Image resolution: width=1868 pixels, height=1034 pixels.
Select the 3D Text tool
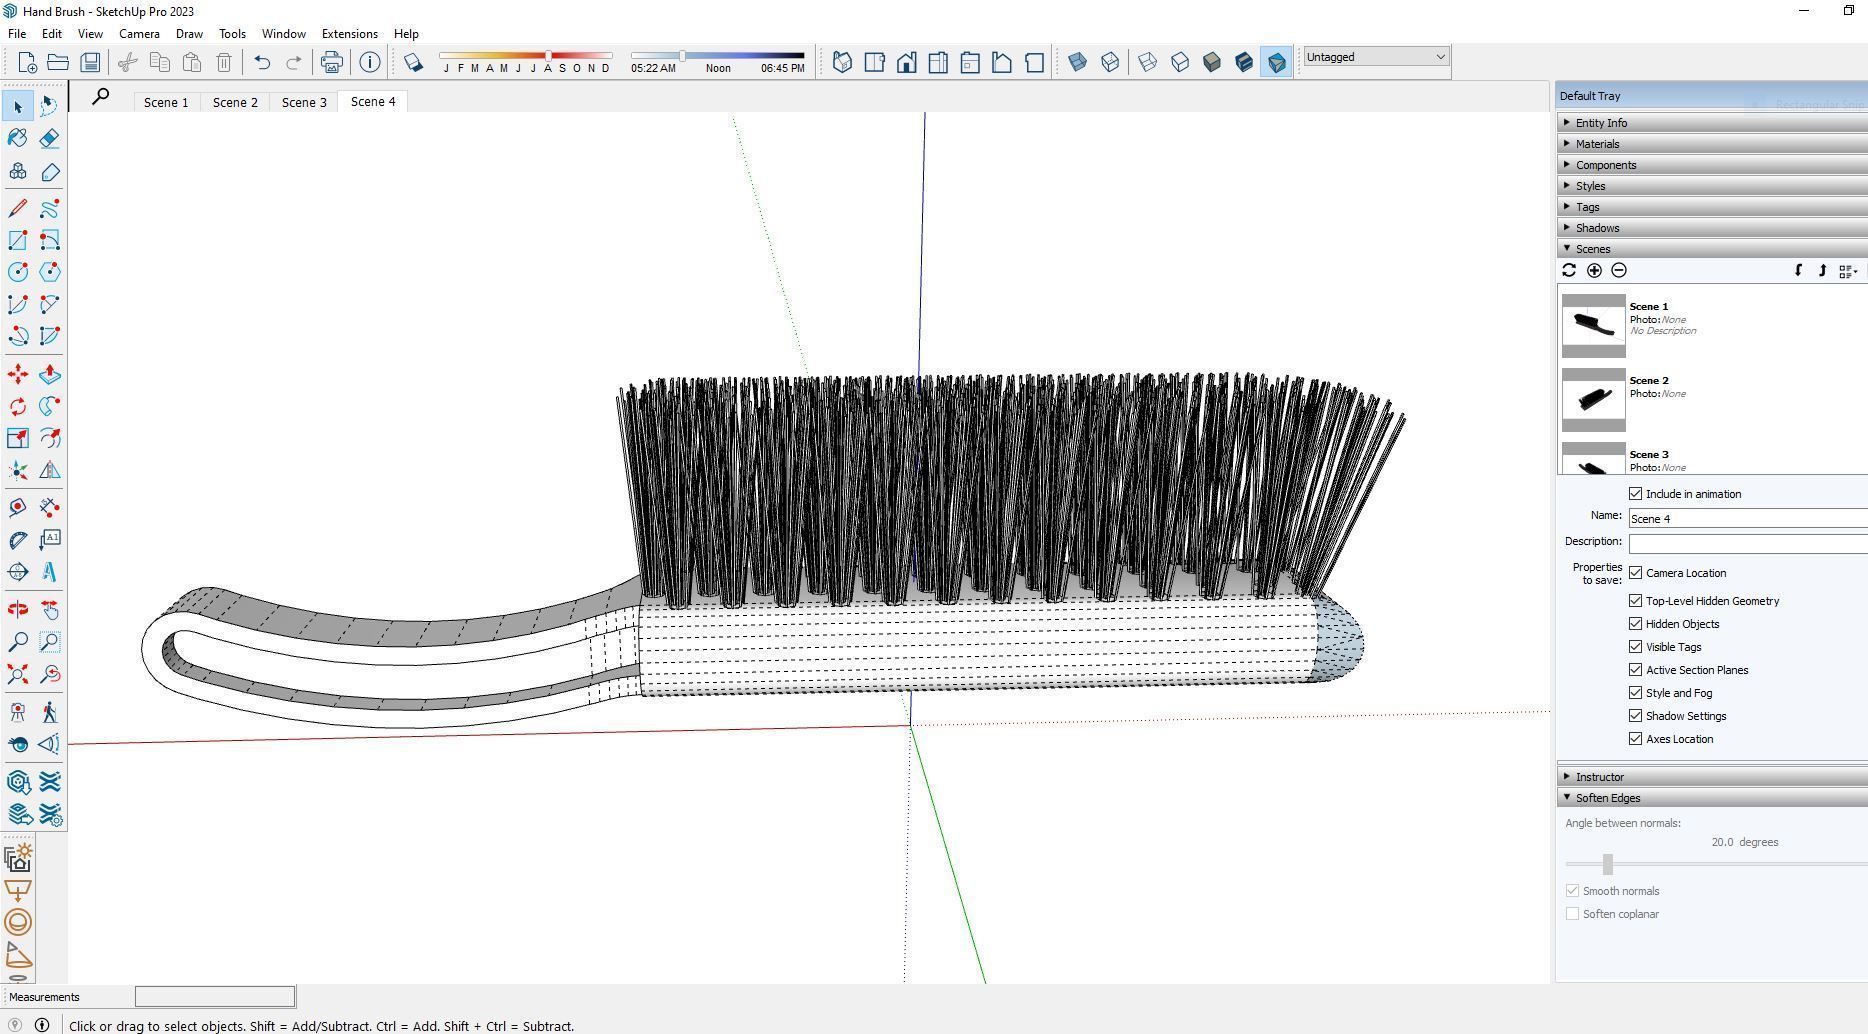click(x=49, y=572)
